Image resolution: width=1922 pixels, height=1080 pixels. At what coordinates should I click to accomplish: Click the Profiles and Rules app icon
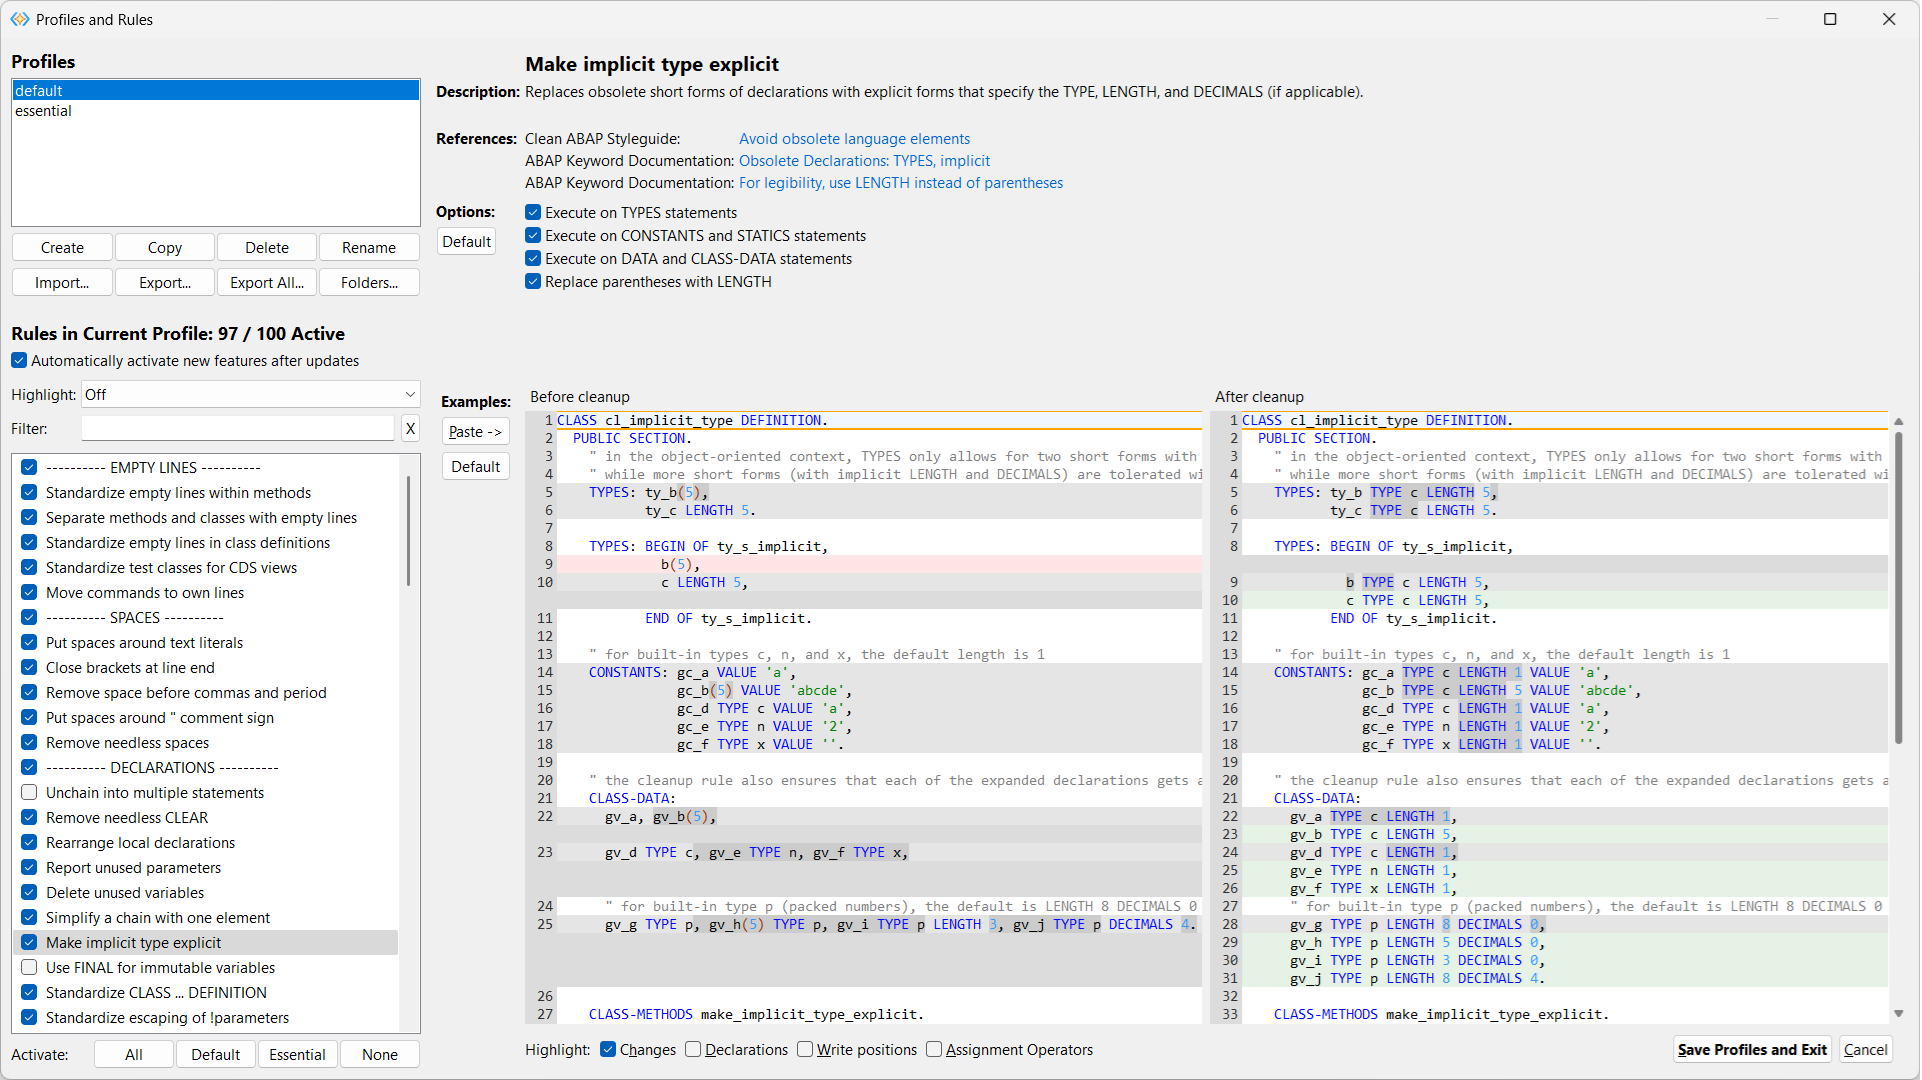19,19
